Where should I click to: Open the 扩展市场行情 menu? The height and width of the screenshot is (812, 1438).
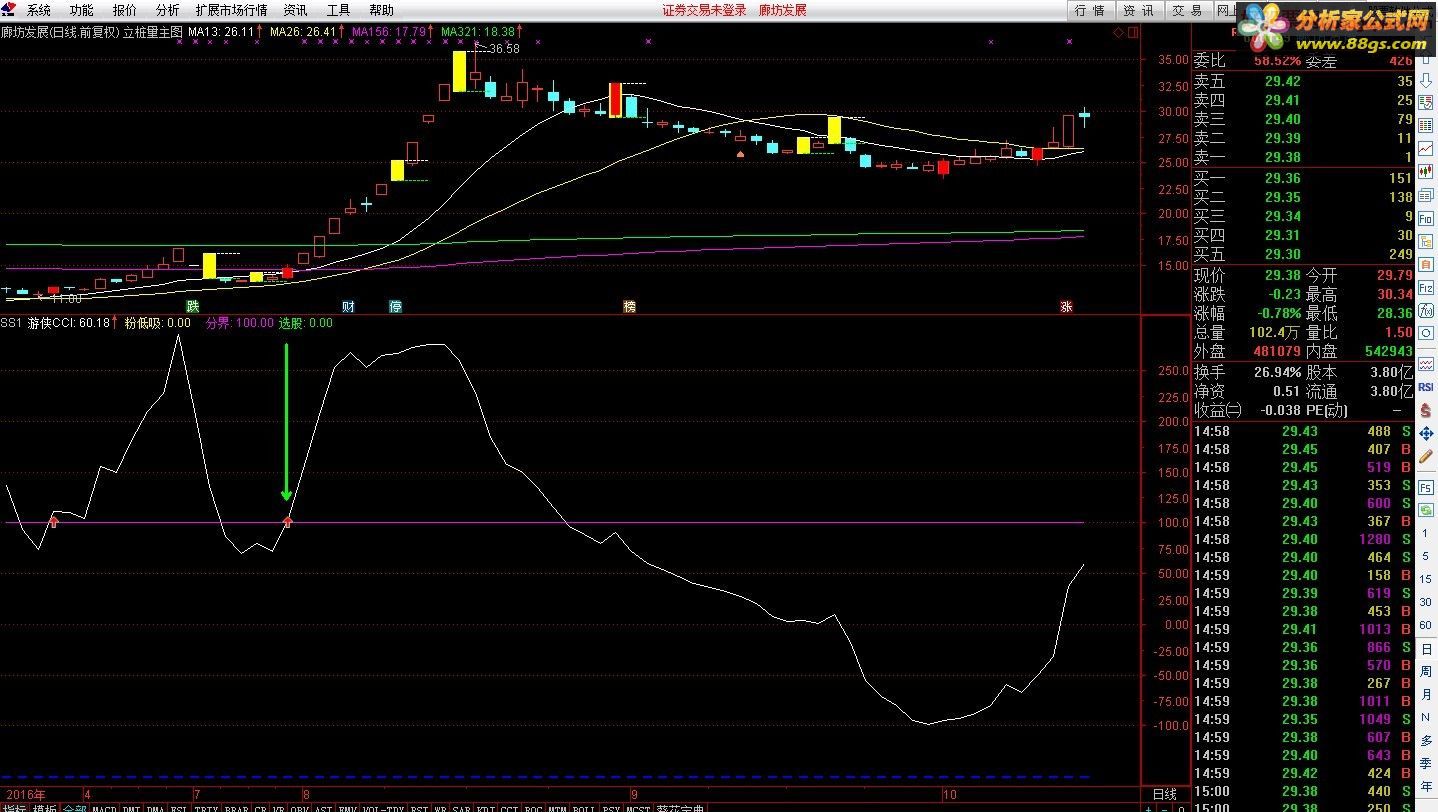click(x=231, y=10)
